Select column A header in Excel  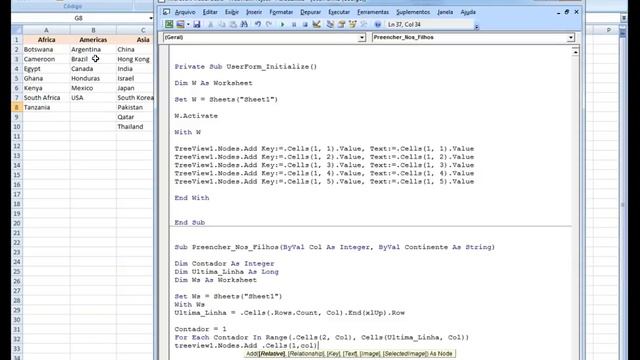tap(46, 30)
